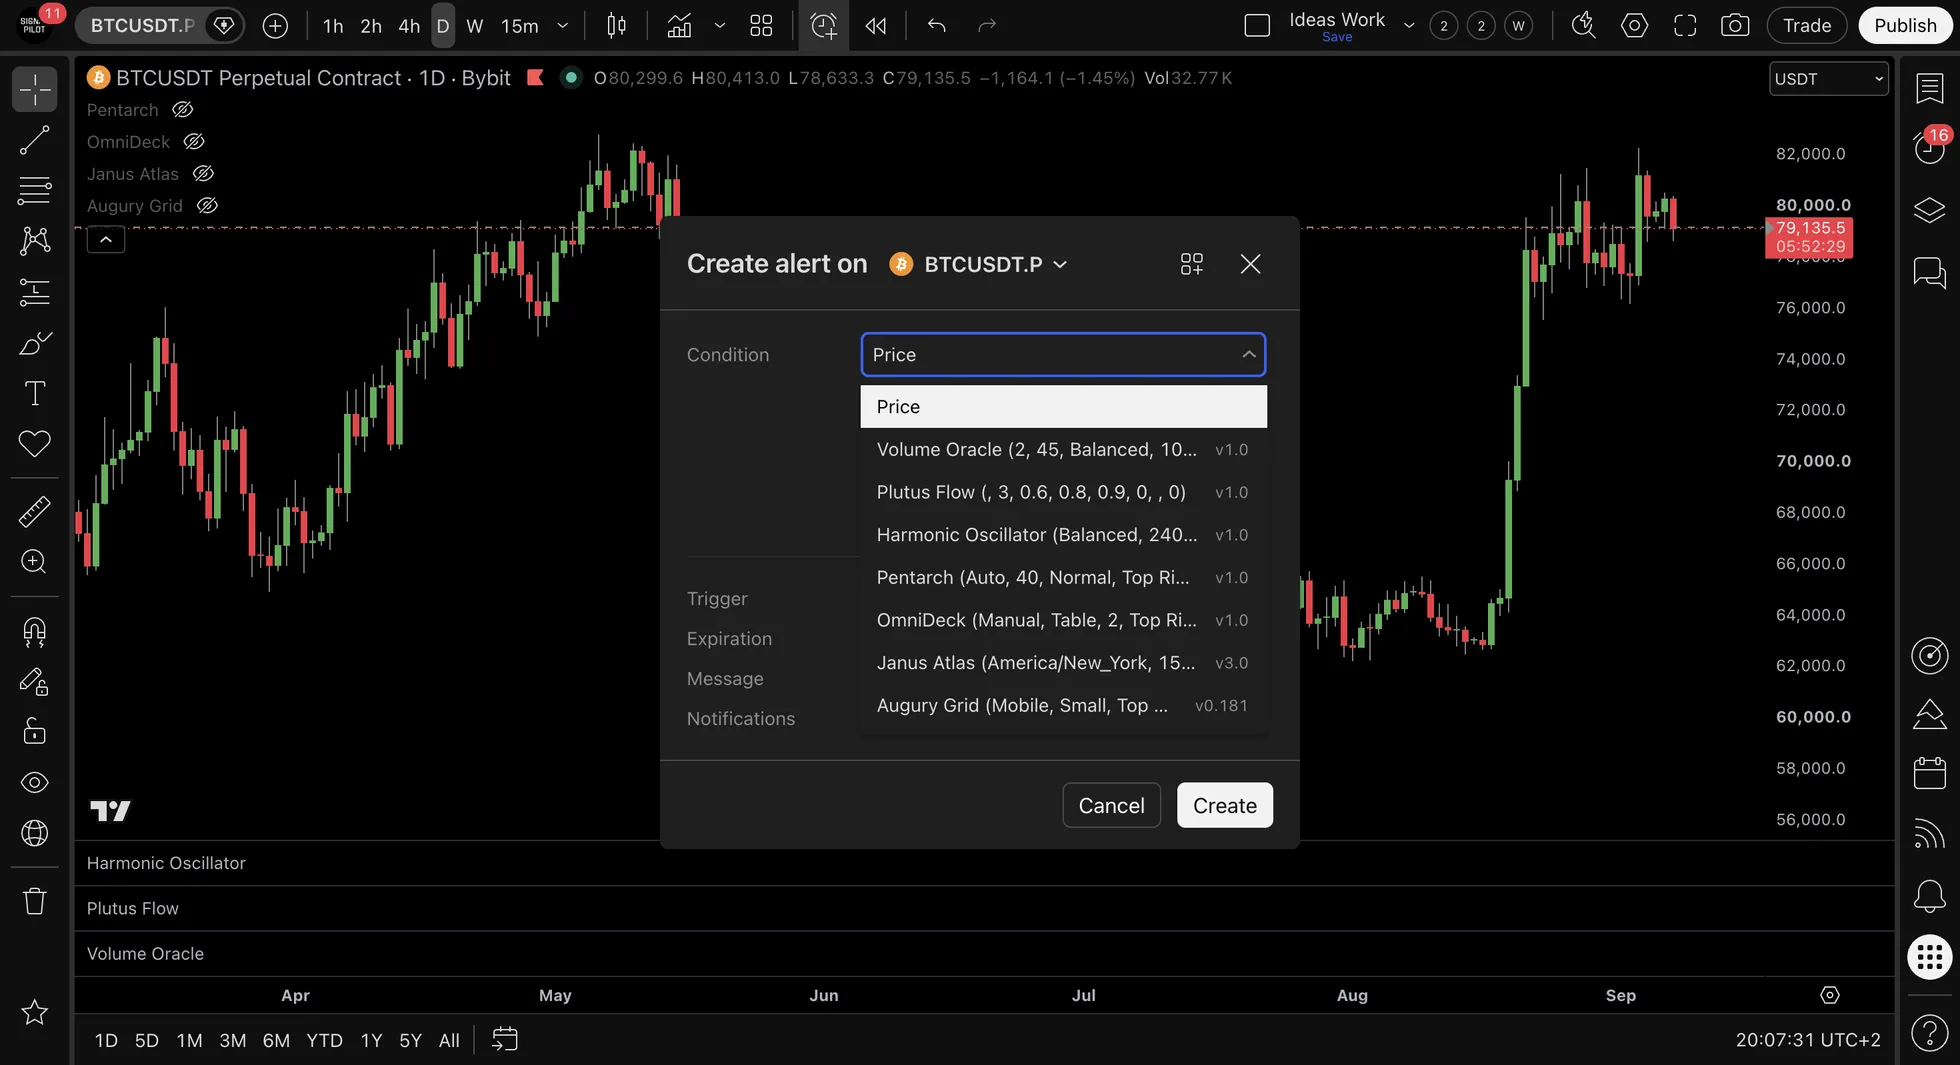Toggle visibility of Augury Grid indicator
The image size is (1960, 1065).
click(x=207, y=206)
